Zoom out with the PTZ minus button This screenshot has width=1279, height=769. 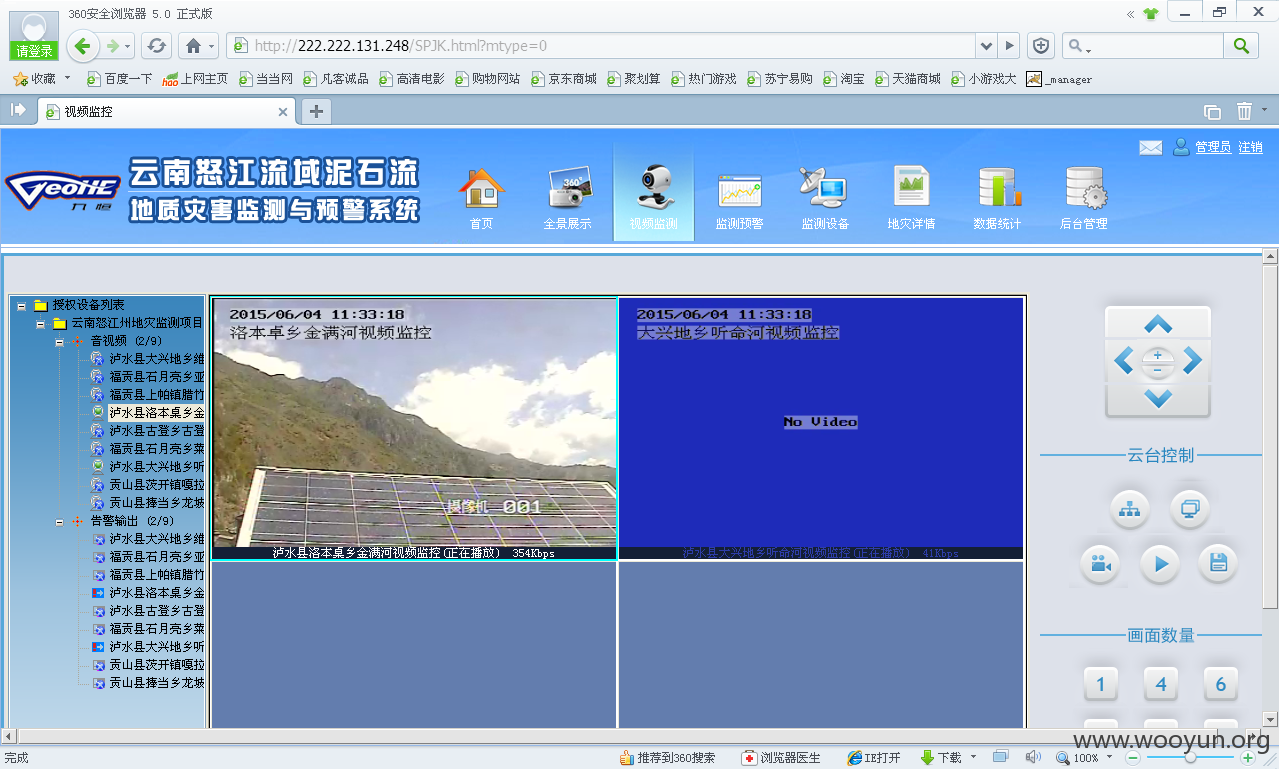tap(1157, 369)
